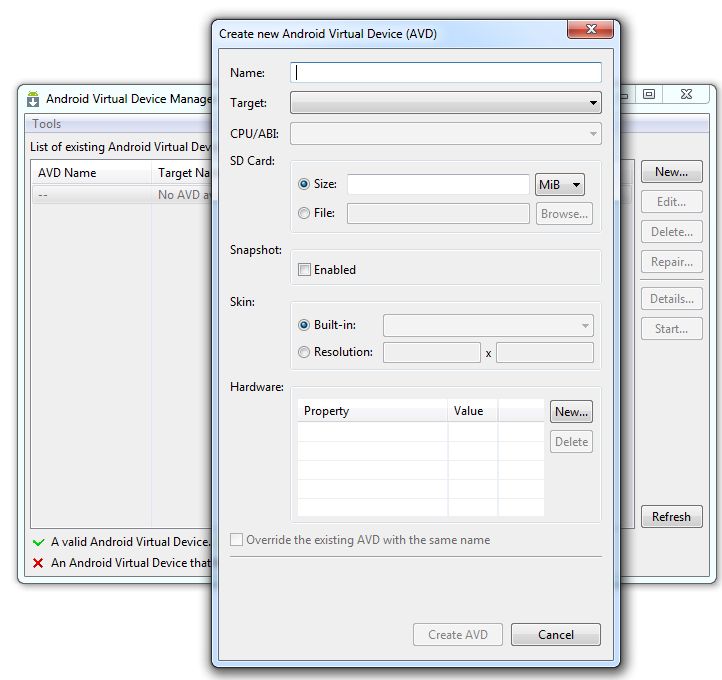The height and width of the screenshot is (680, 722).
Task: Click the SD Card File path field
Action: (438, 214)
